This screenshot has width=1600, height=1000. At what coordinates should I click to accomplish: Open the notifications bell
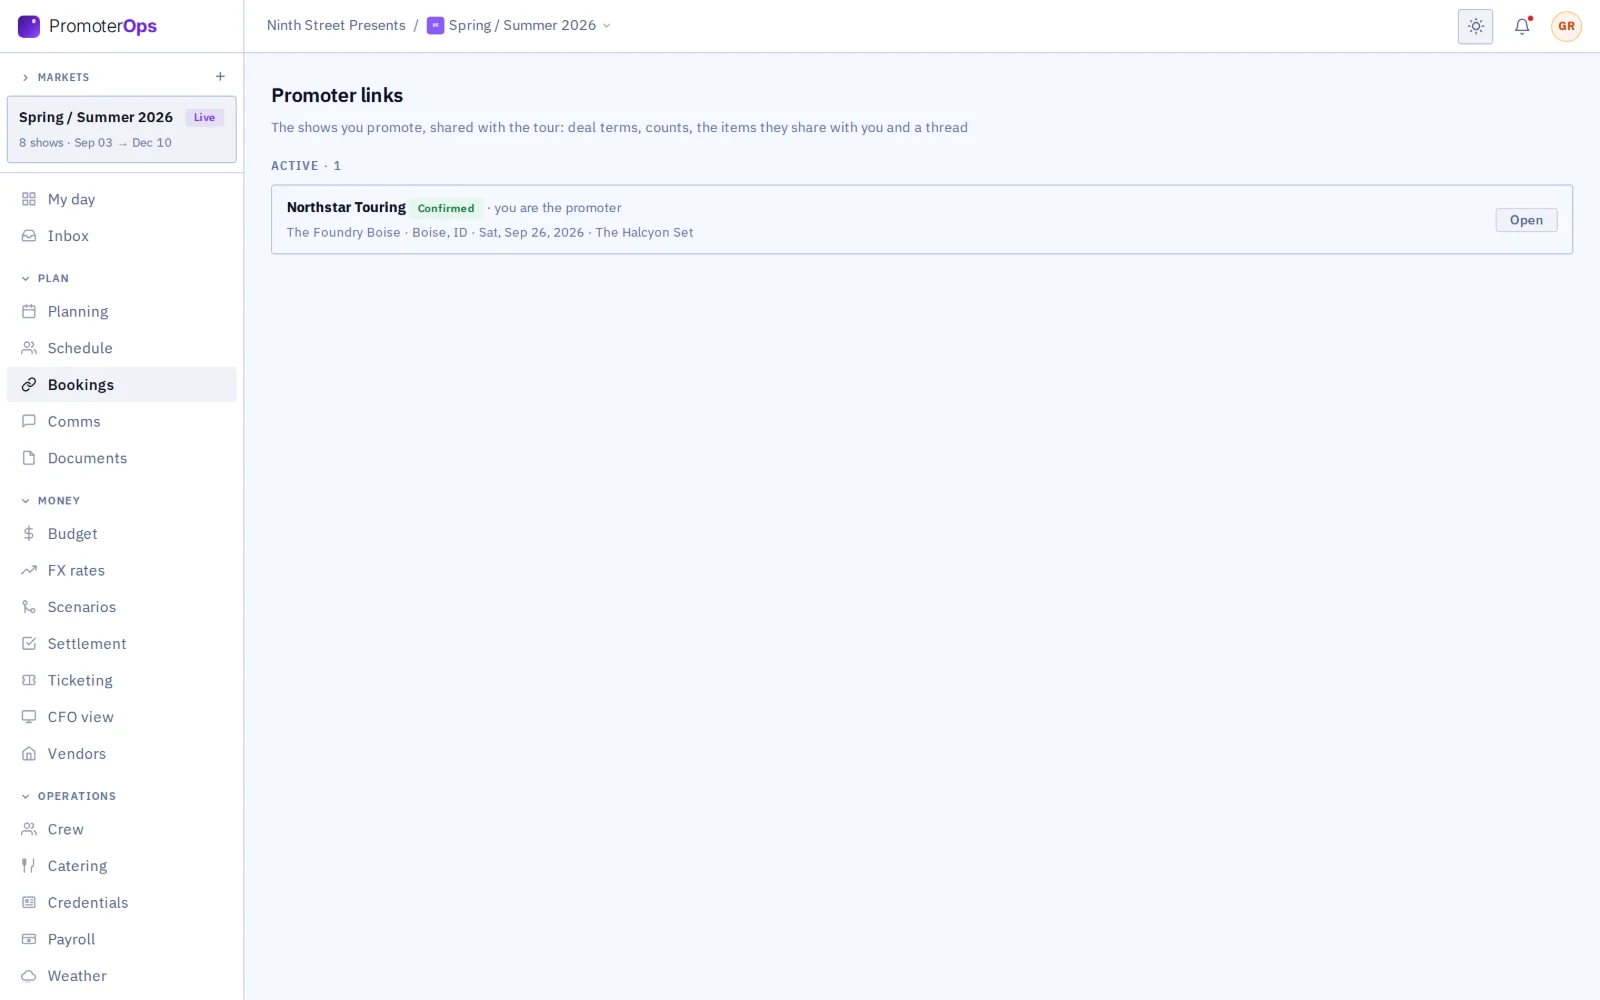1522,27
